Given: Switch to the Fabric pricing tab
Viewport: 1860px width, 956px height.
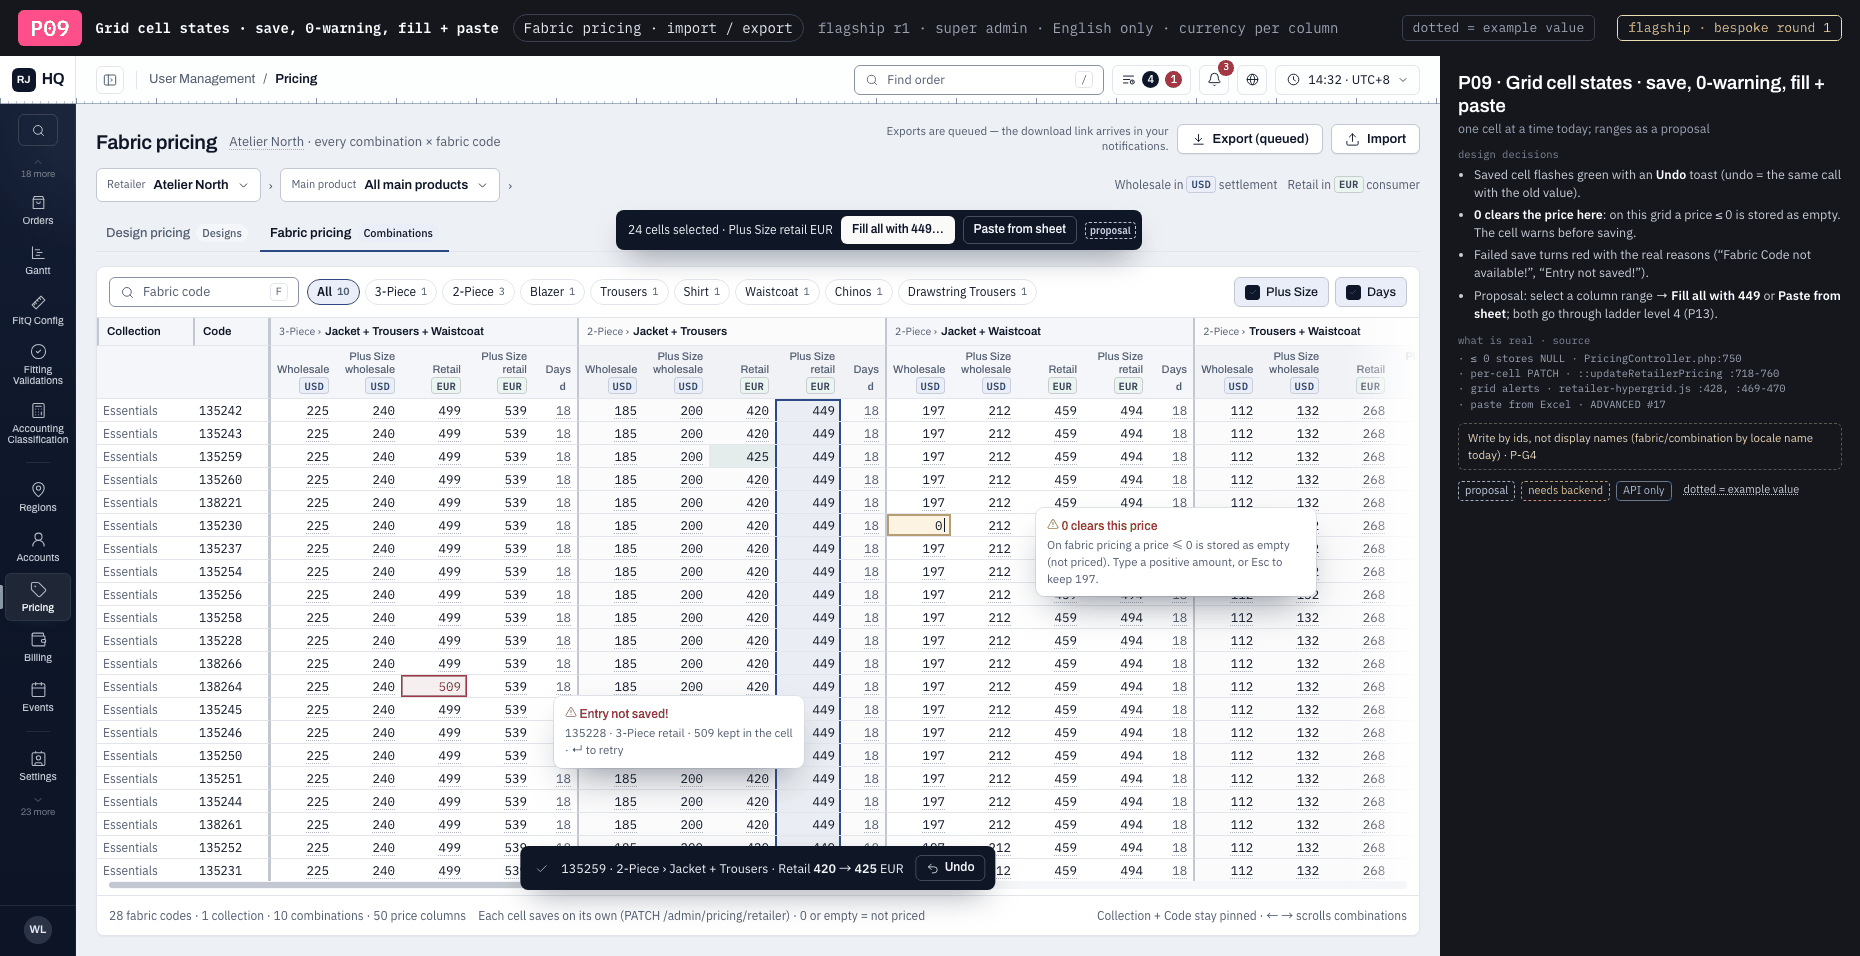Looking at the screenshot, I should tap(352, 233).
